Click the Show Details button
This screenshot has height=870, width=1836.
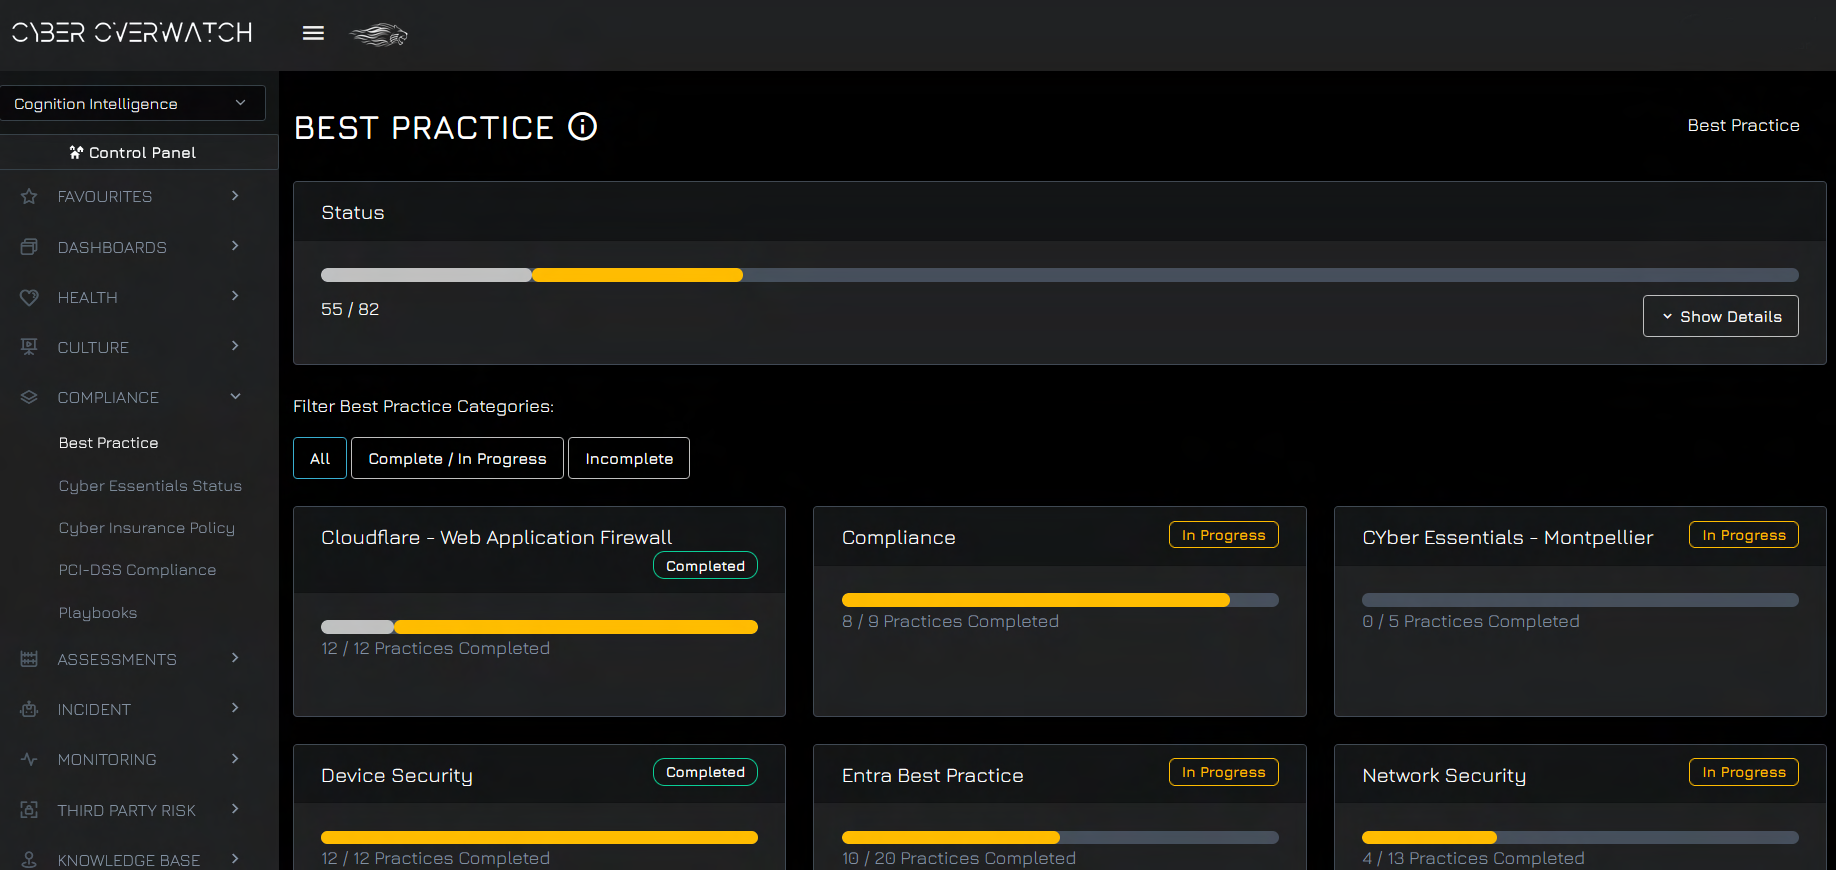[x=1720, y=316]
